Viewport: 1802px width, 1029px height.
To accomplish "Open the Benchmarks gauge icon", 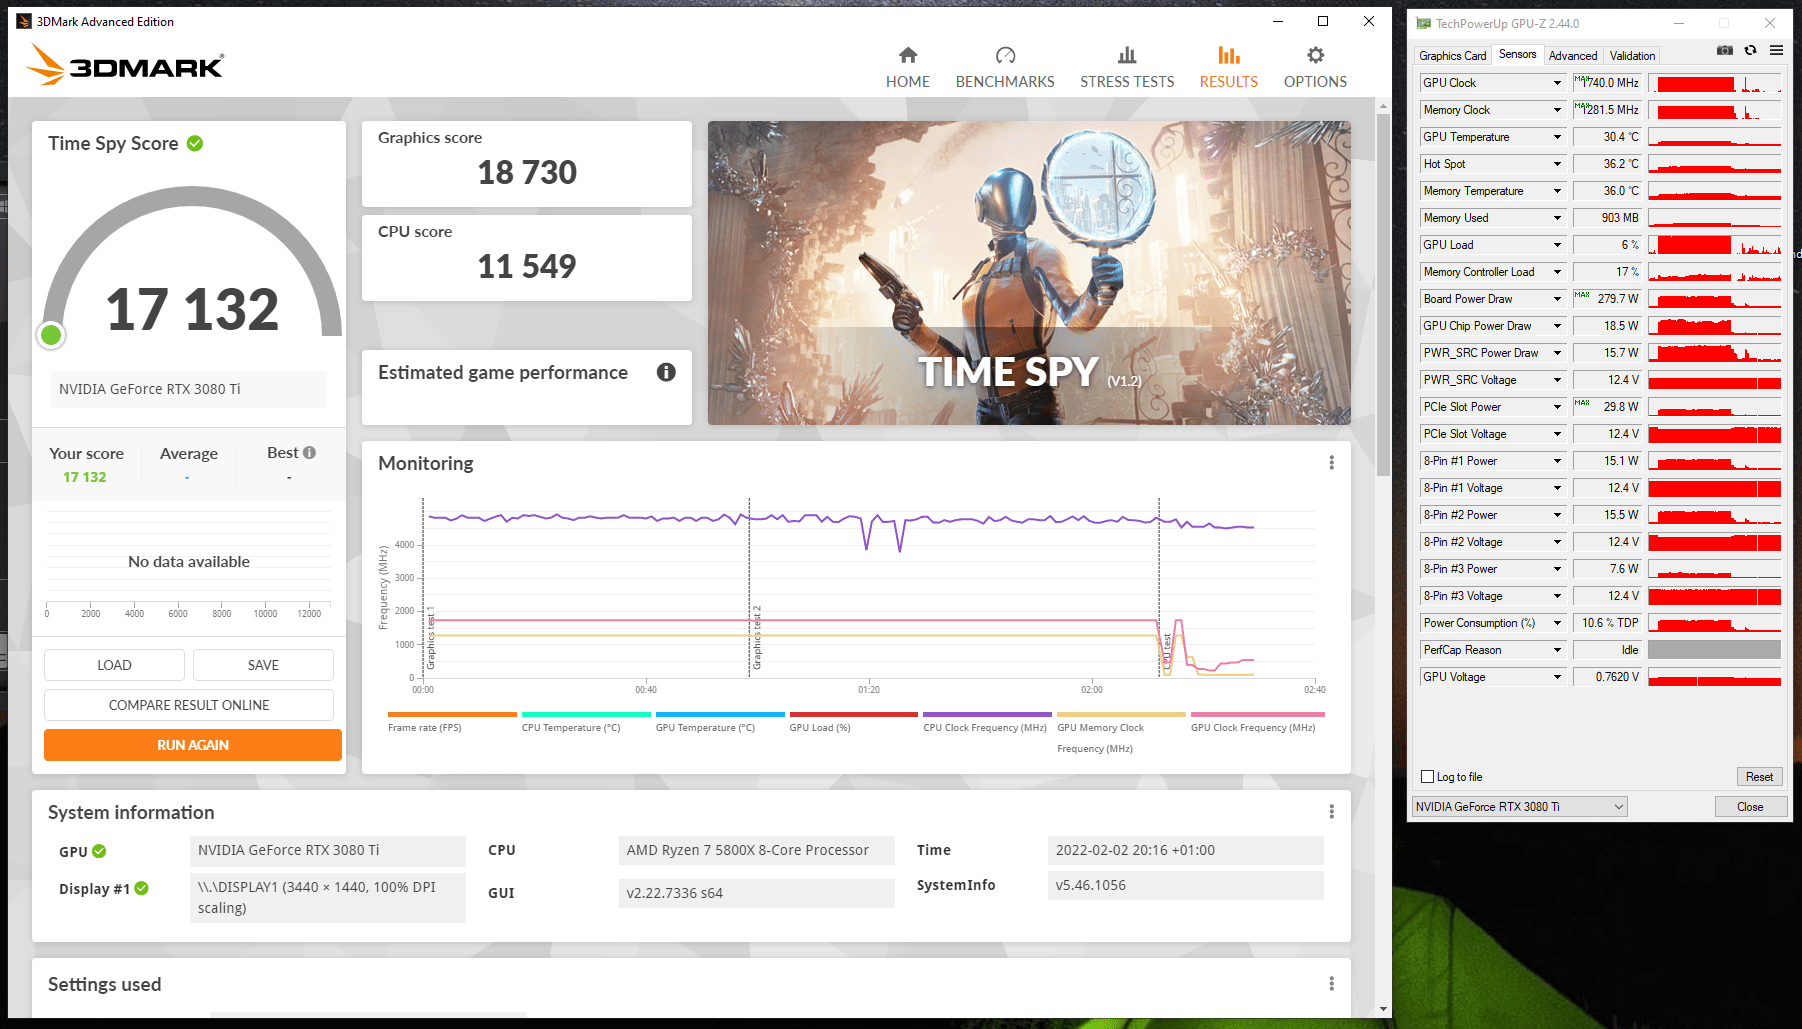I will click(1005, 55).
